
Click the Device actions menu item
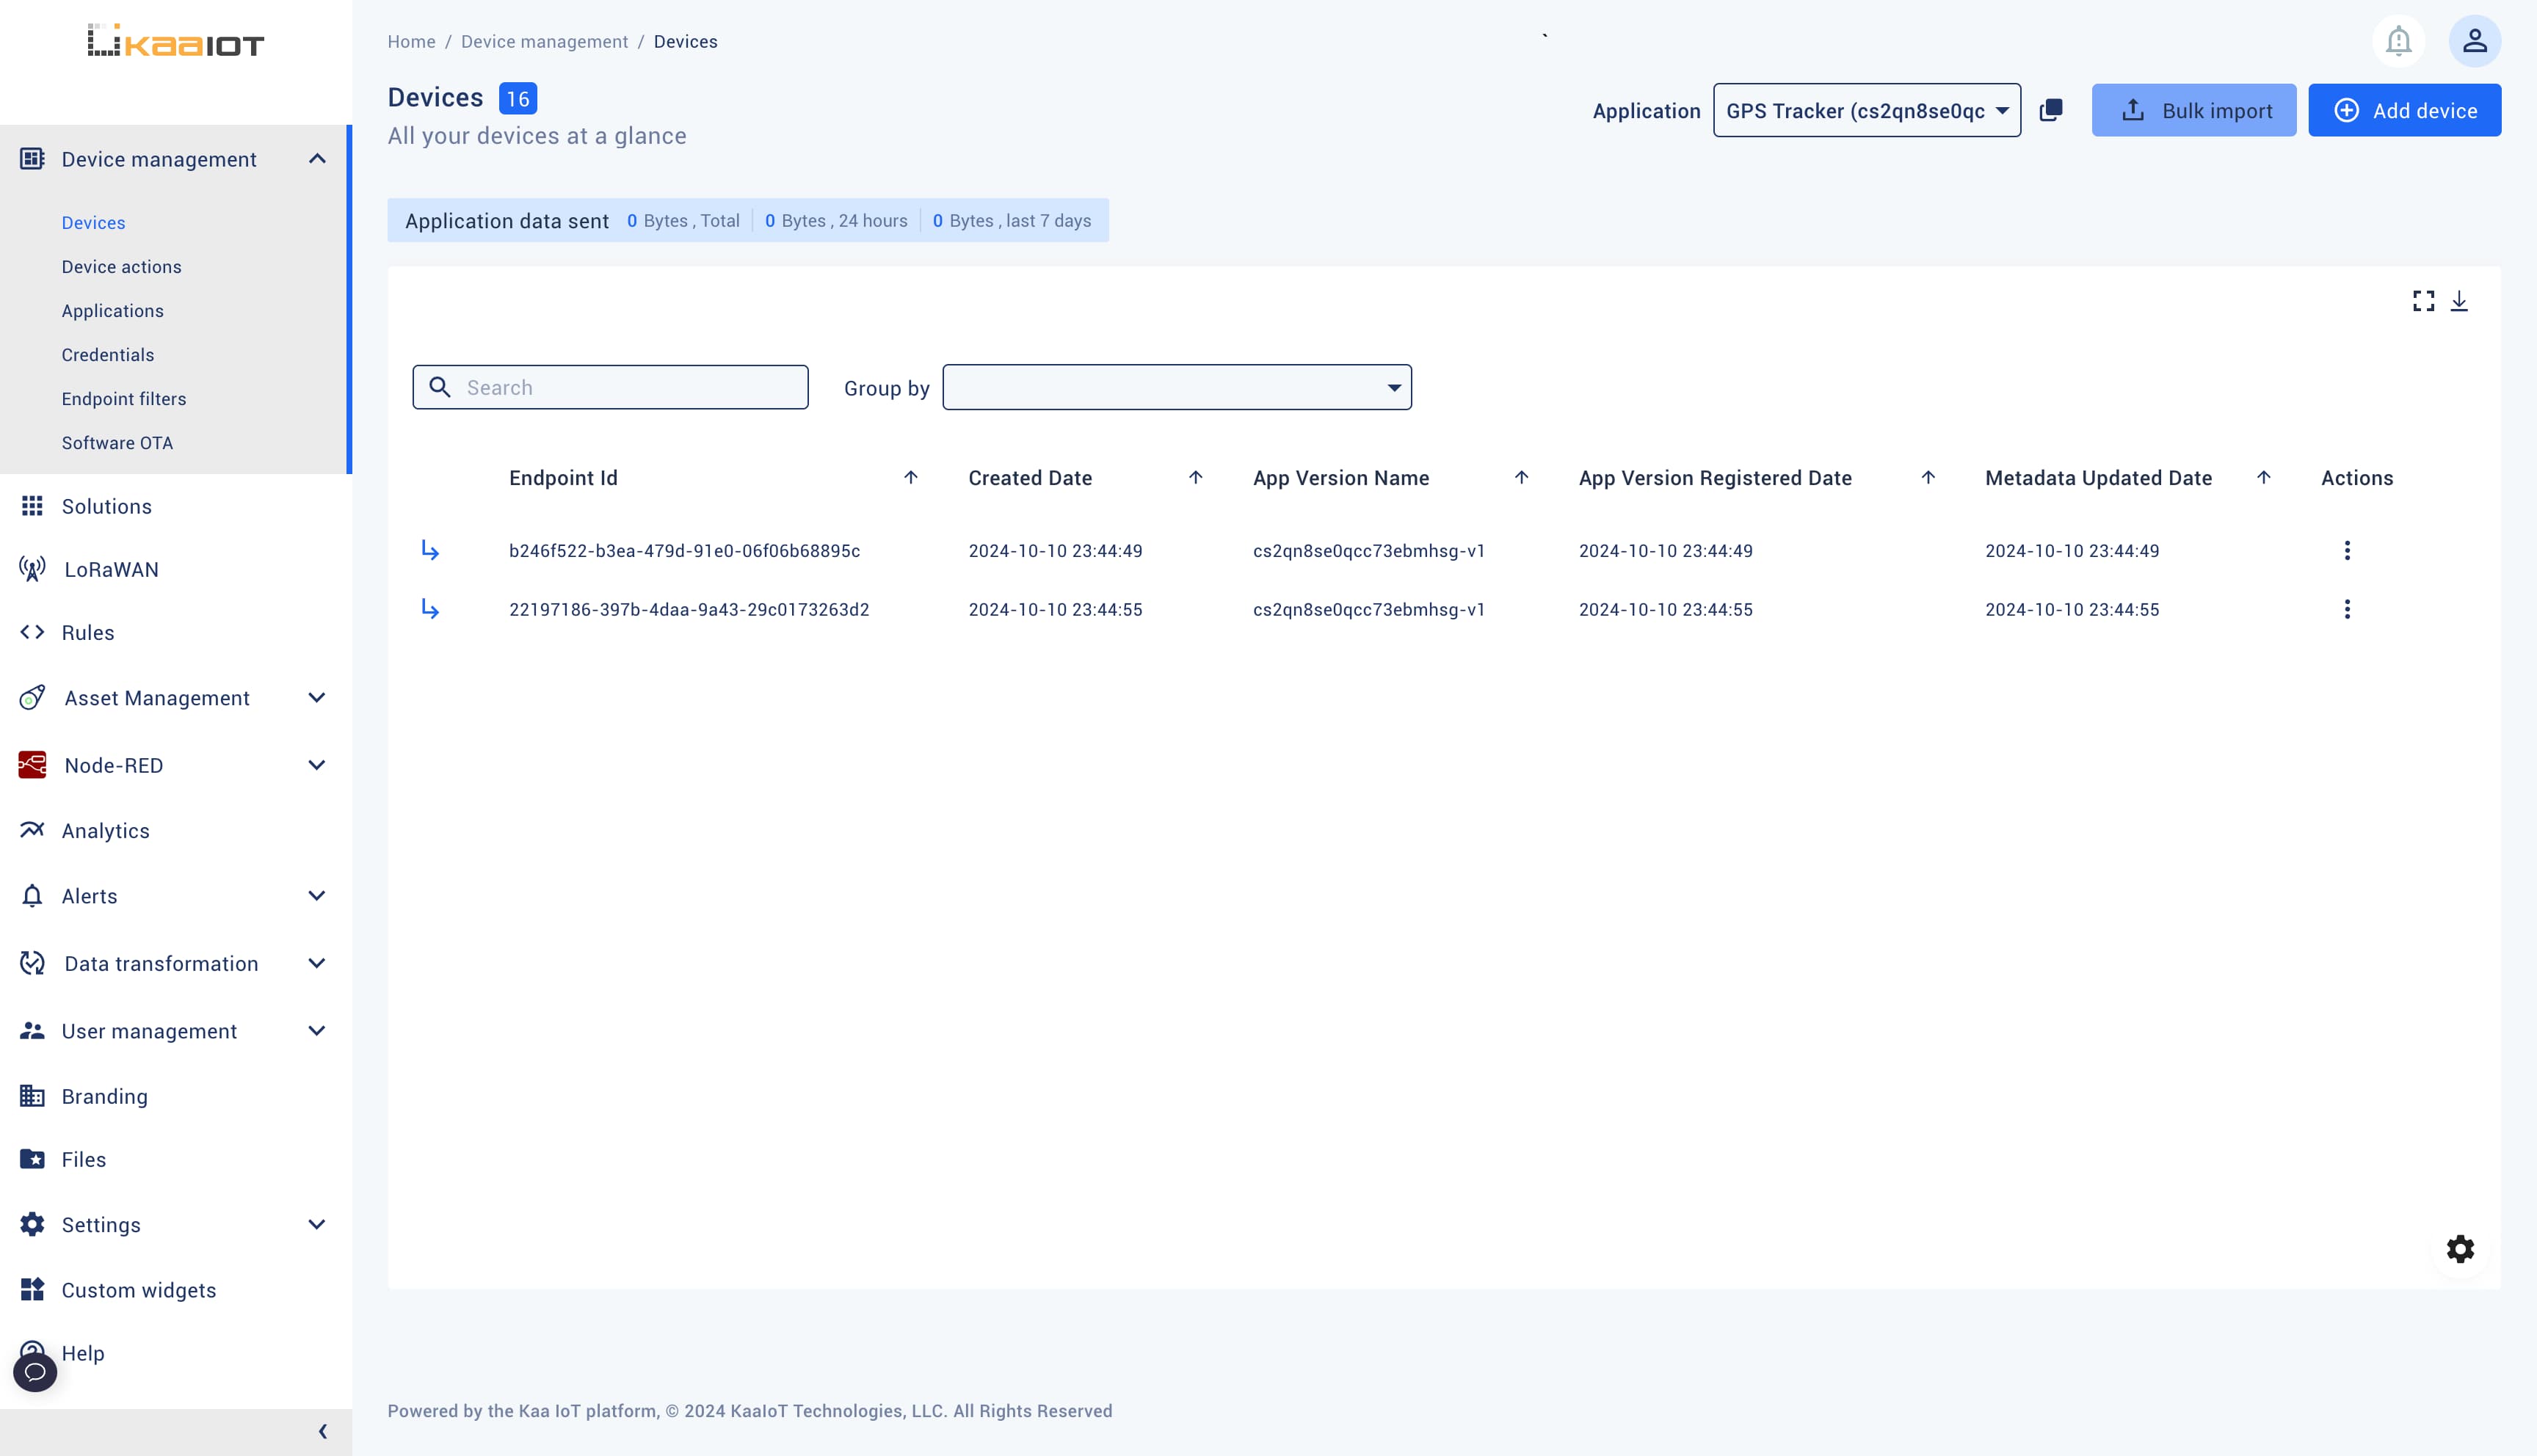pos(122,266)
